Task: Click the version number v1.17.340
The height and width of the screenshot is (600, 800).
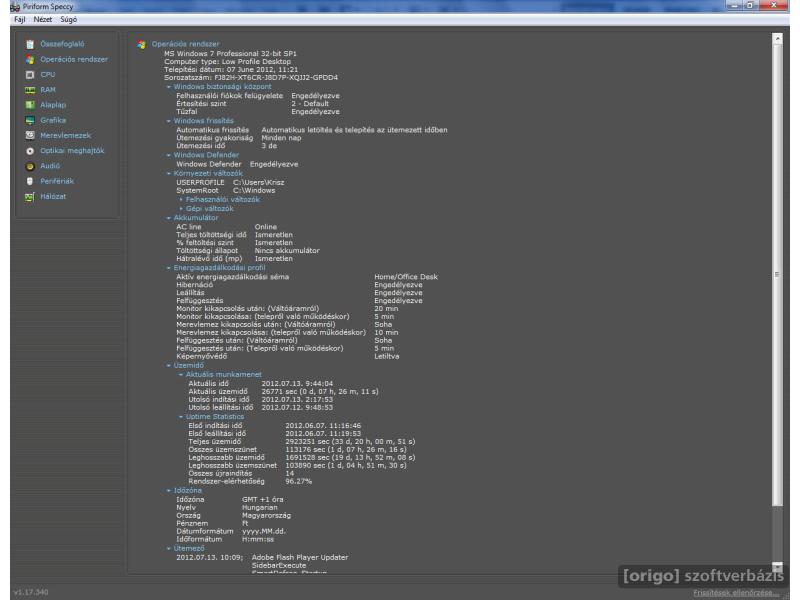Action: coord(31,592)
